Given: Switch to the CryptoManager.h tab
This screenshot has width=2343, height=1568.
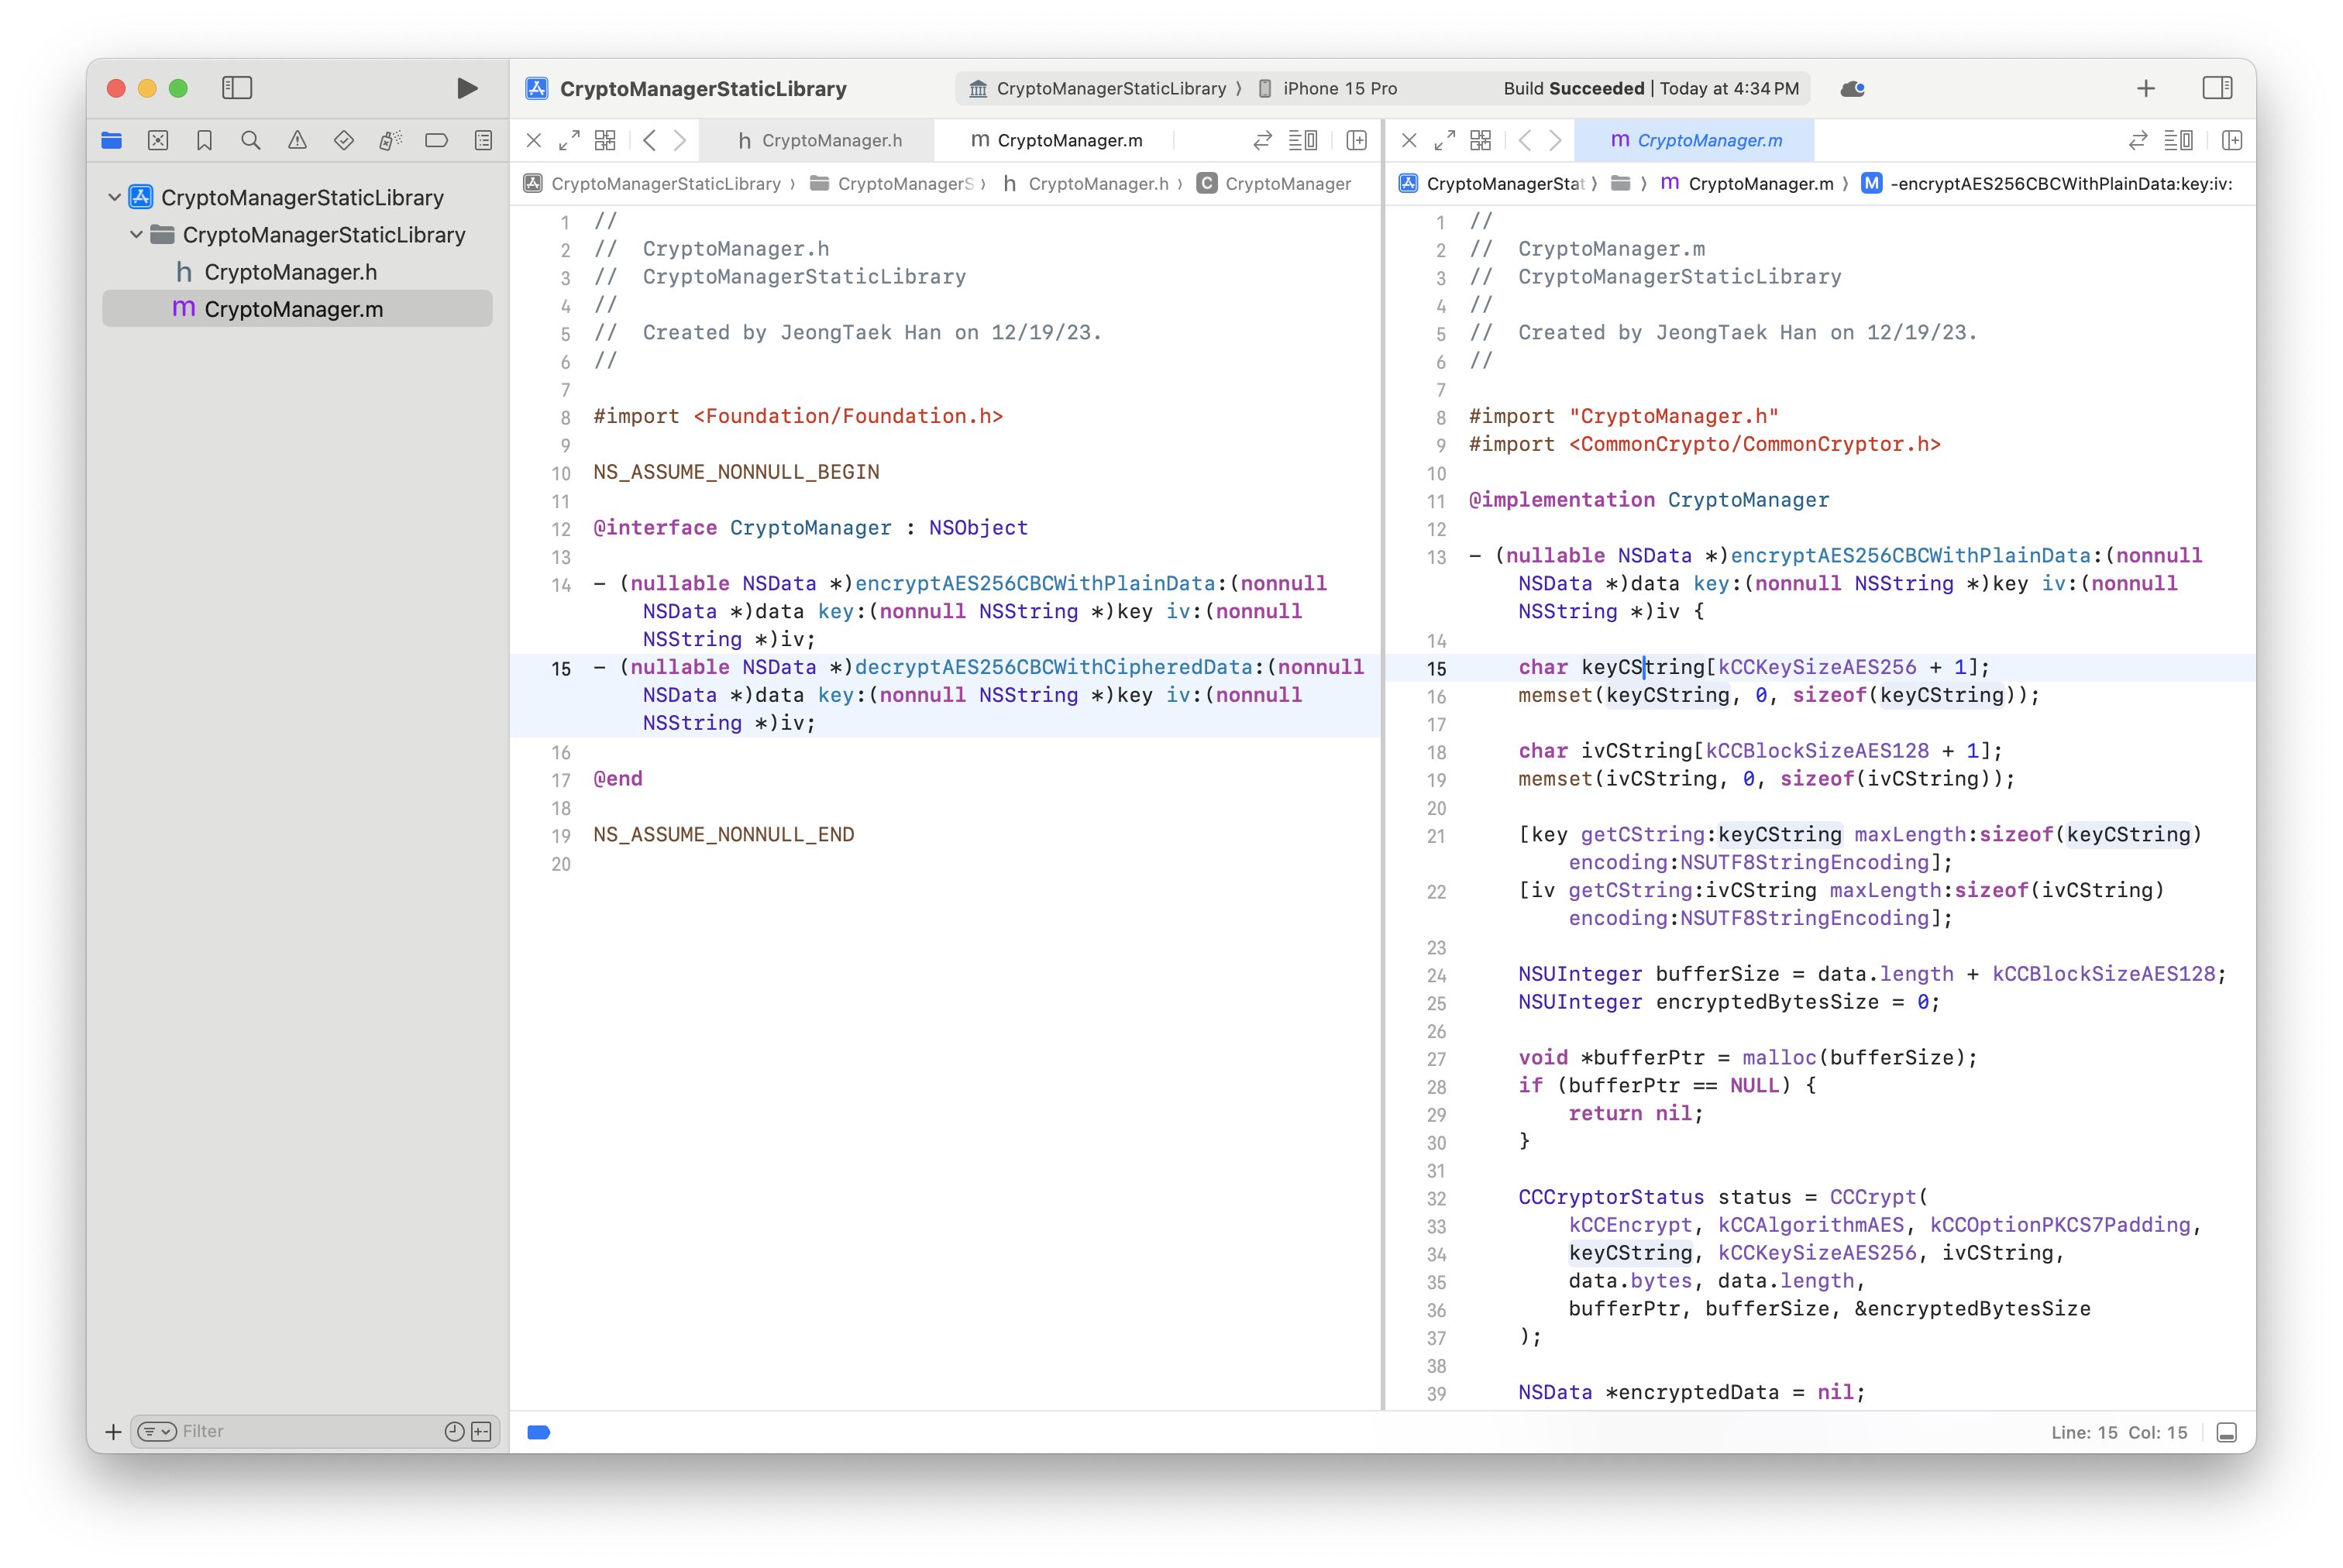Looking at the screenshot, I should pos(819,141).
